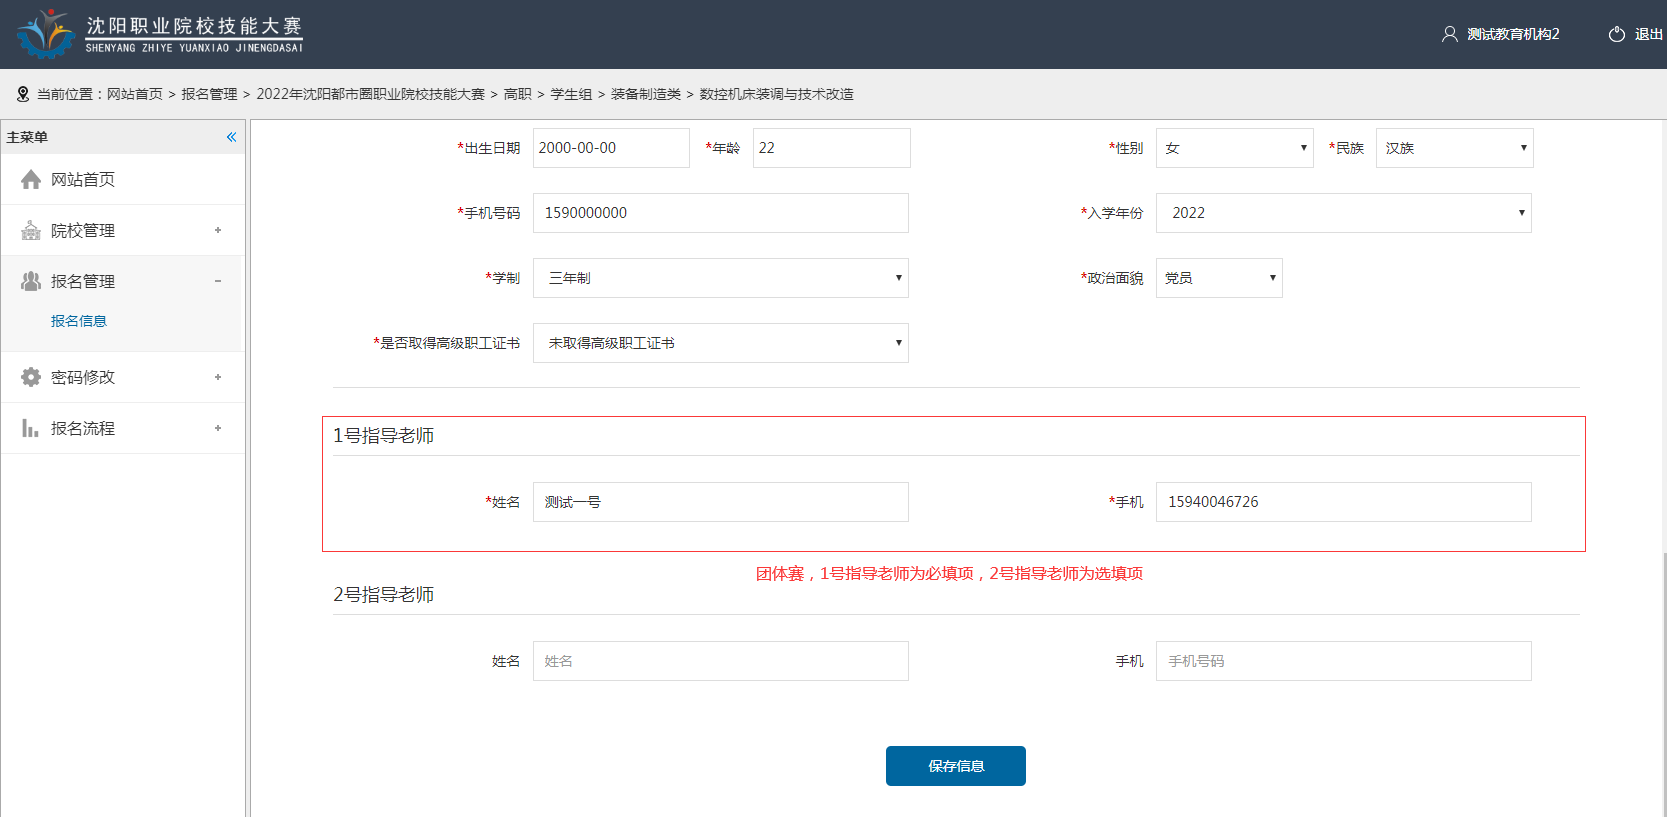
Task: Click the school building icon for 院校管理
Action: (x=31, y=230)
